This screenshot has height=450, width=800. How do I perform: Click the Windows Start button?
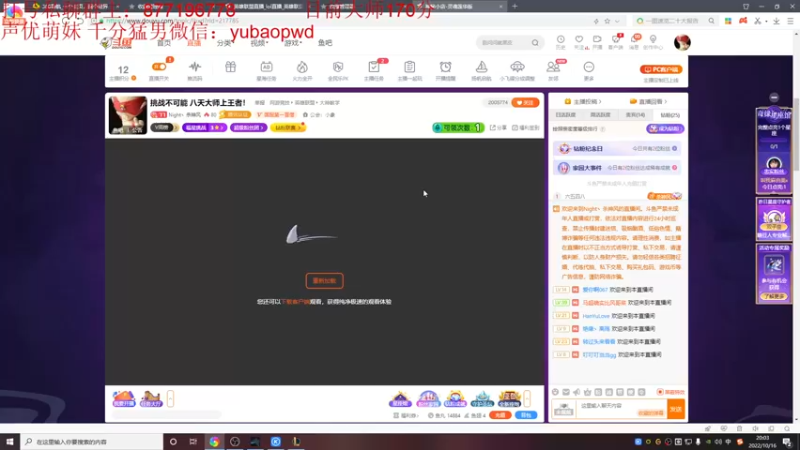pyautogui.click(x=10, y=441)
